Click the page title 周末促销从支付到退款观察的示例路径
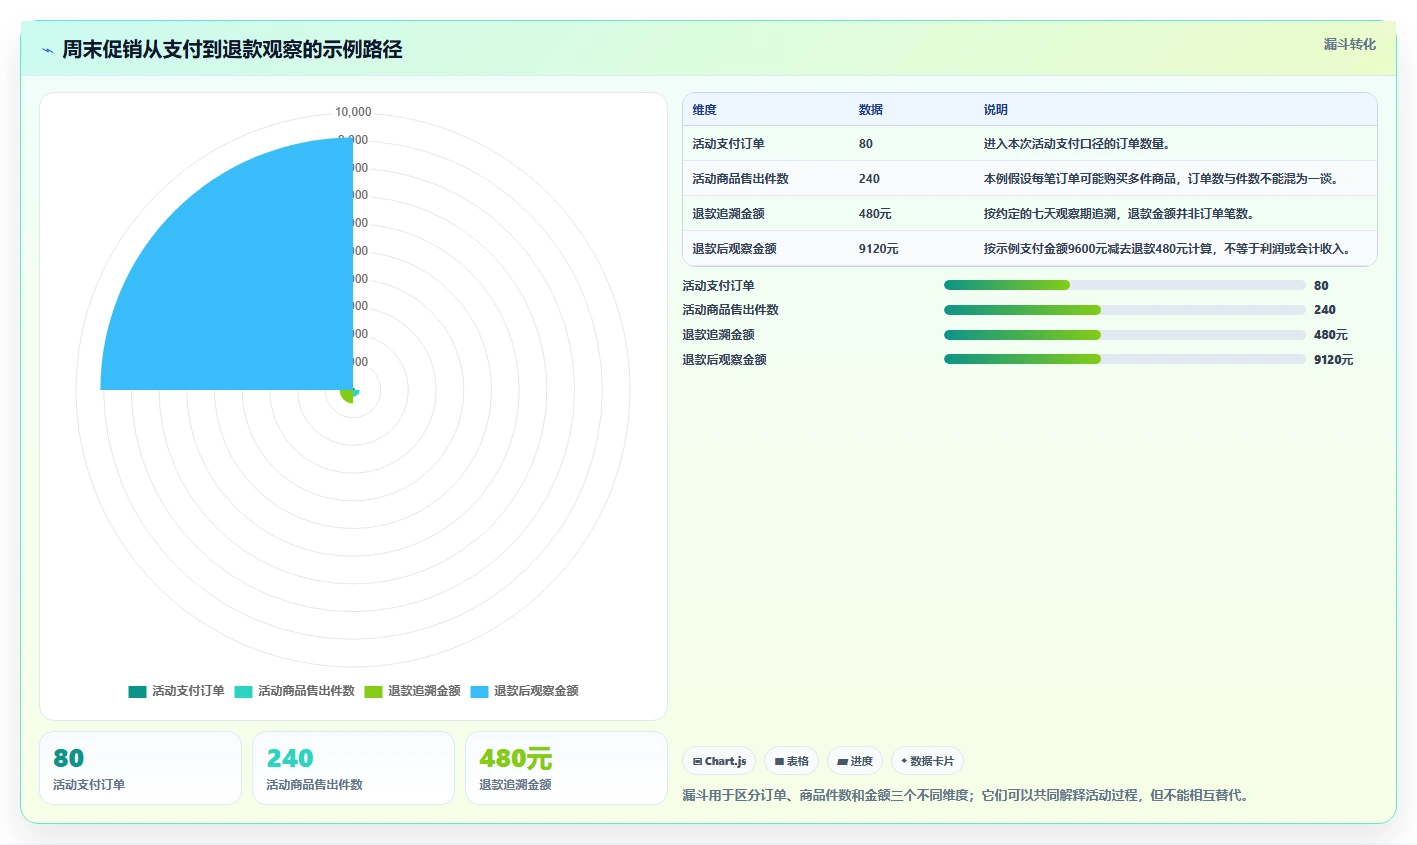1417x845 pixels. point(232,50)
